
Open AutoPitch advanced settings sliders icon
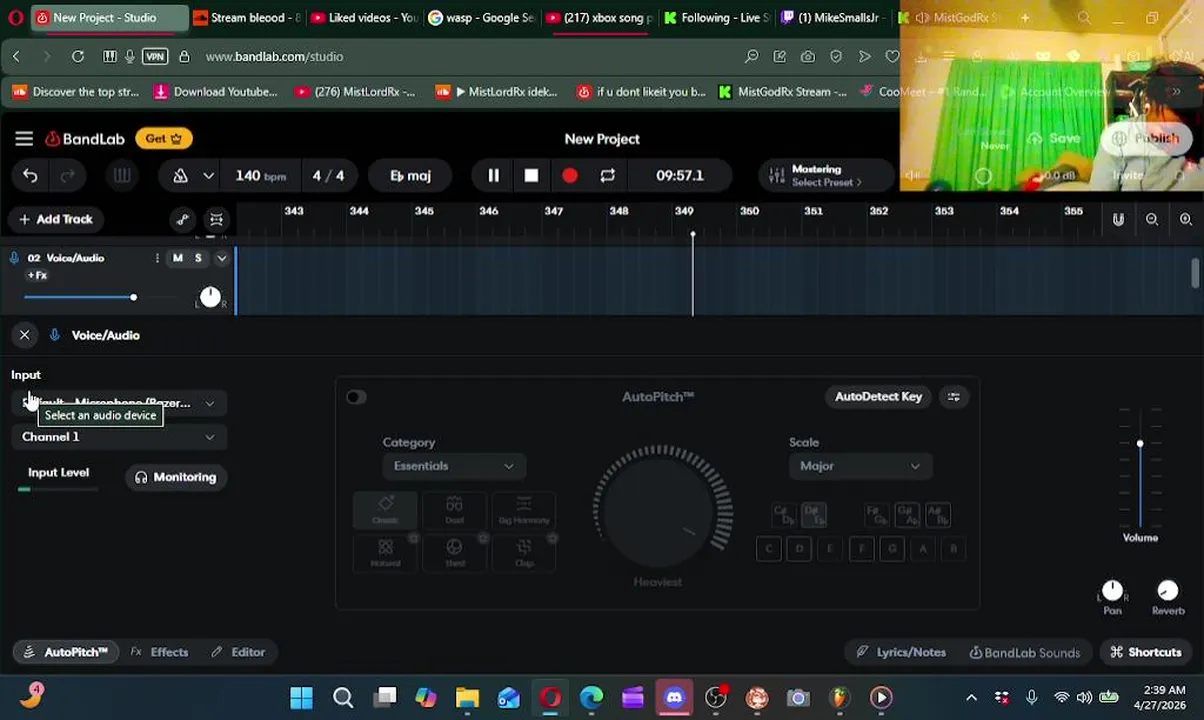point(954,397)
